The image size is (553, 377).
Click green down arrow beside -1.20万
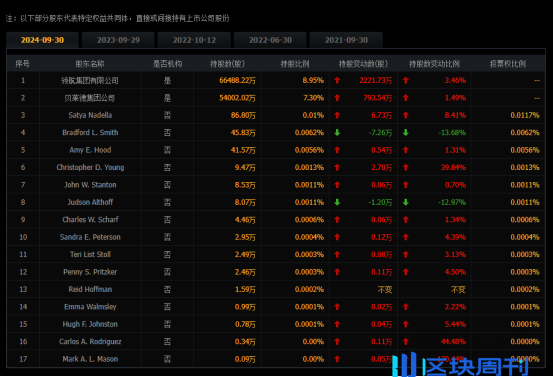[x=337, y=202]
